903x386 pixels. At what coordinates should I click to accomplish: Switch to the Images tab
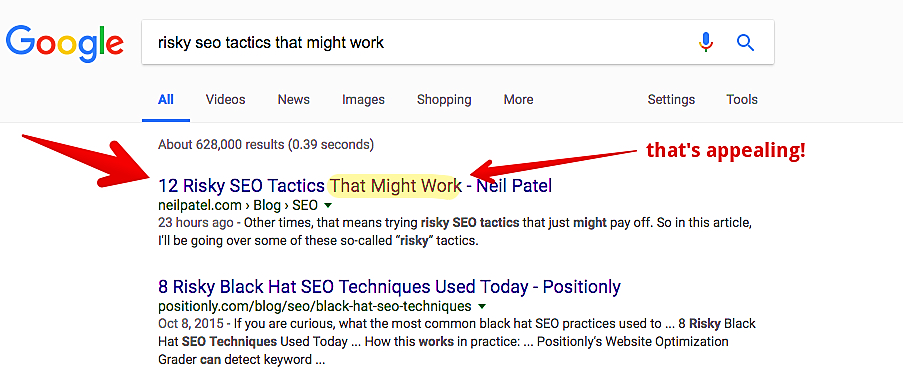tap(363, 100)
